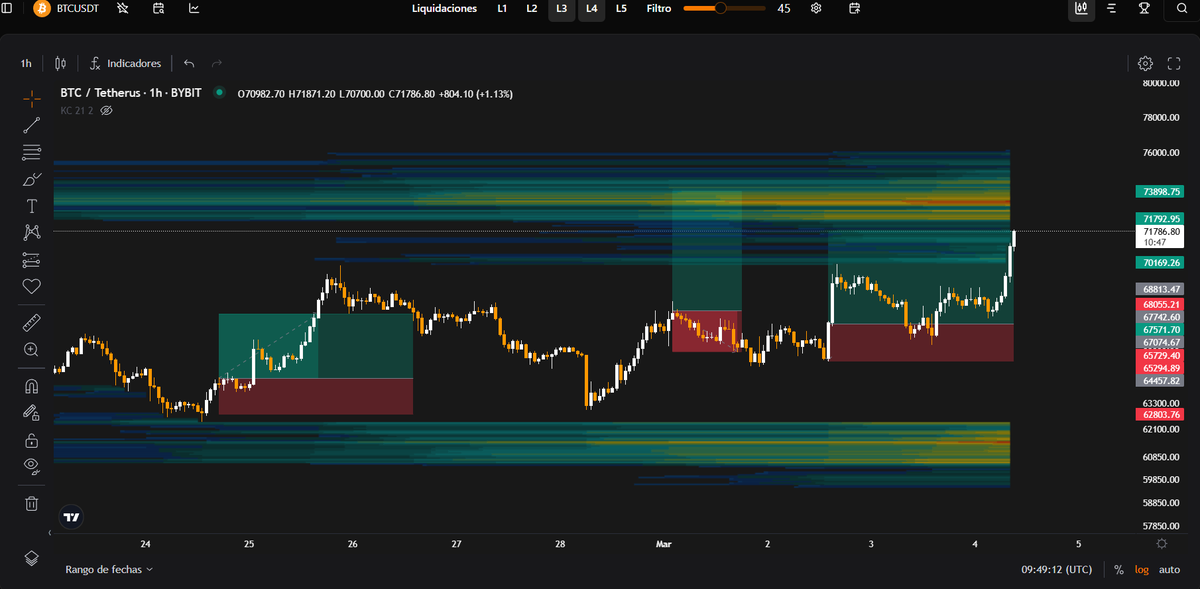This screenshot has width=1200, height=589.
Task: Select the Text annotation tool
Action: coord(32,206)
